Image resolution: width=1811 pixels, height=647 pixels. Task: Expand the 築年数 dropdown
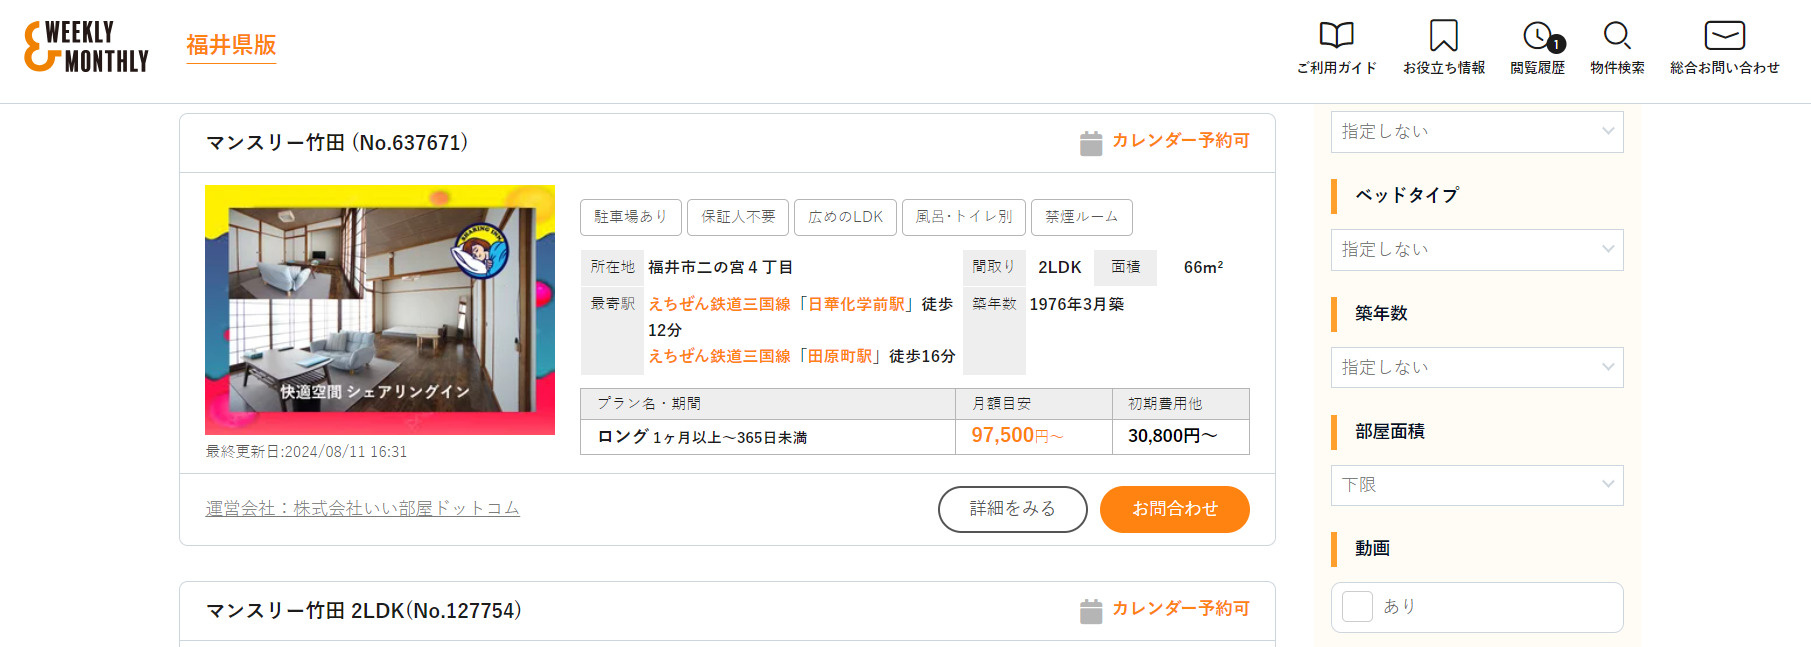pyautogui.click(x=1477, y=367)
